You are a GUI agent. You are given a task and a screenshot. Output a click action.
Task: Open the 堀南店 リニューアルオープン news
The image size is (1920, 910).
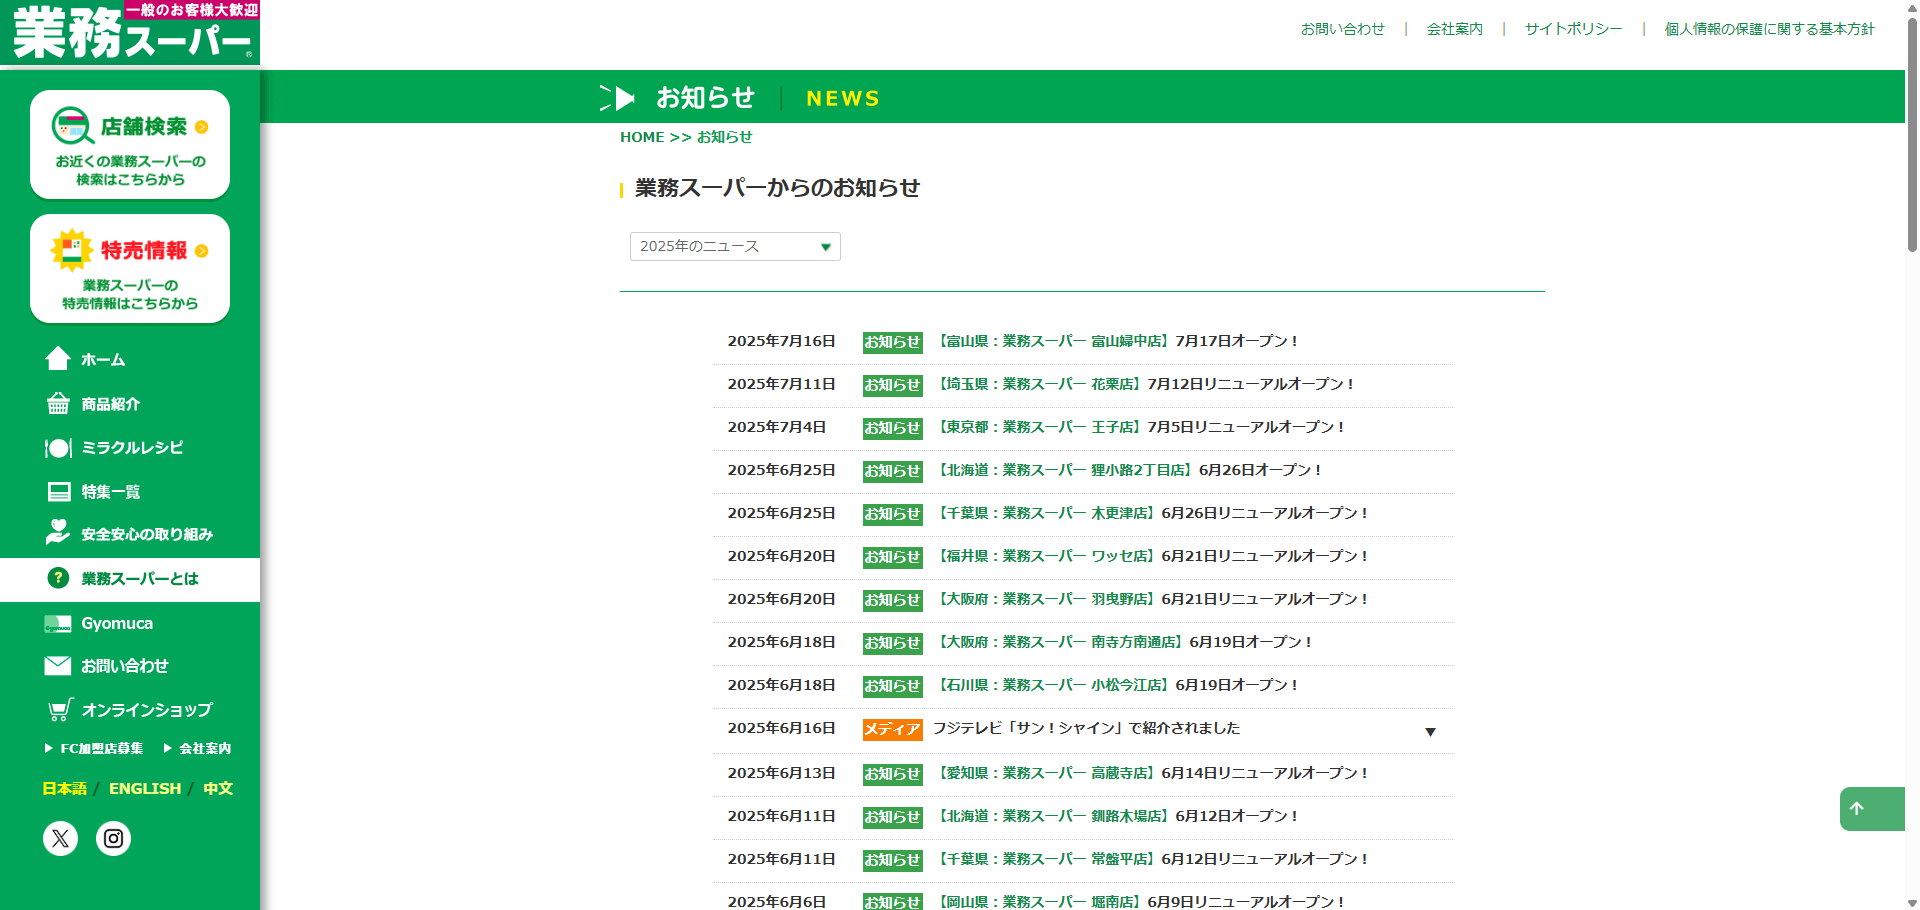coord(1140,902)
